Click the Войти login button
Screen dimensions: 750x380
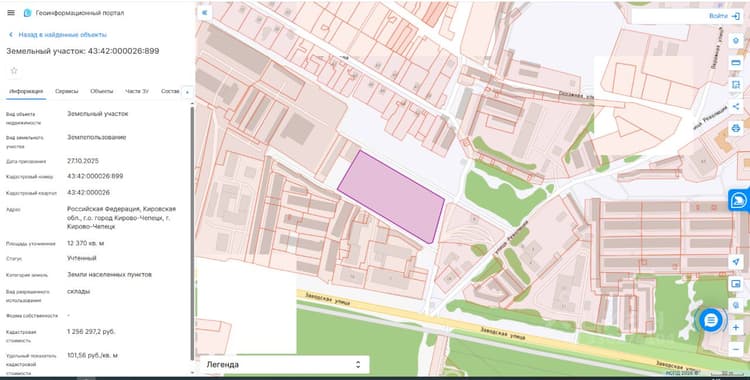(724, 16)
